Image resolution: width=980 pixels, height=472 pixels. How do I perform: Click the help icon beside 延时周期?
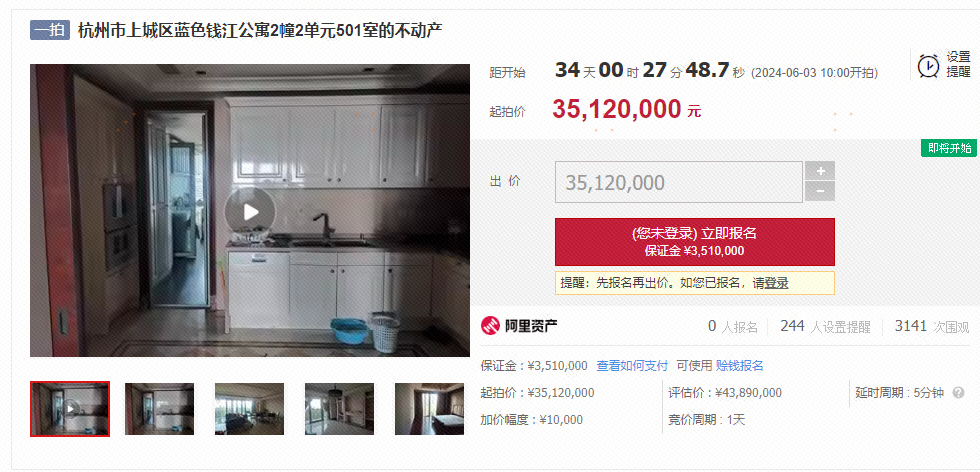pyautogui.click(x=958, y=393)
